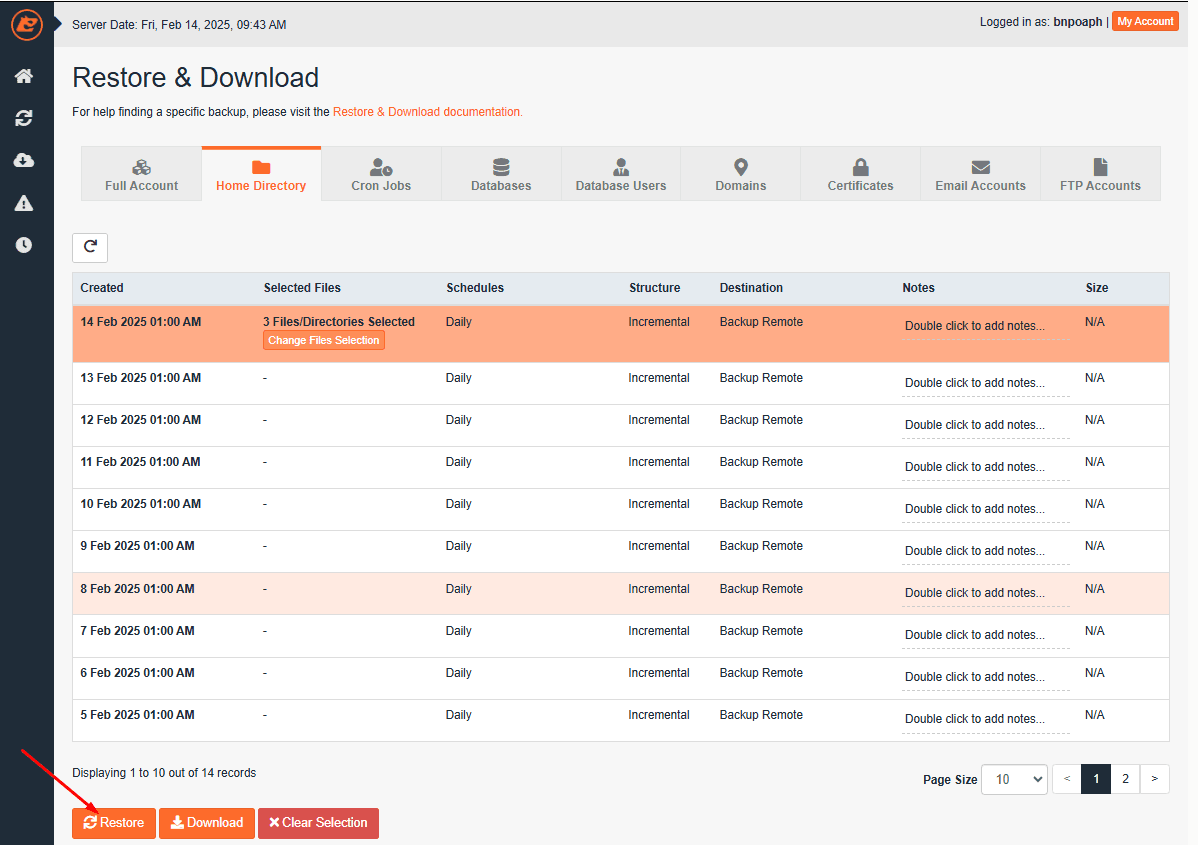Click the sidebar restore sync icon
The image size is (1198, 845).
click(x=24, y=118)
